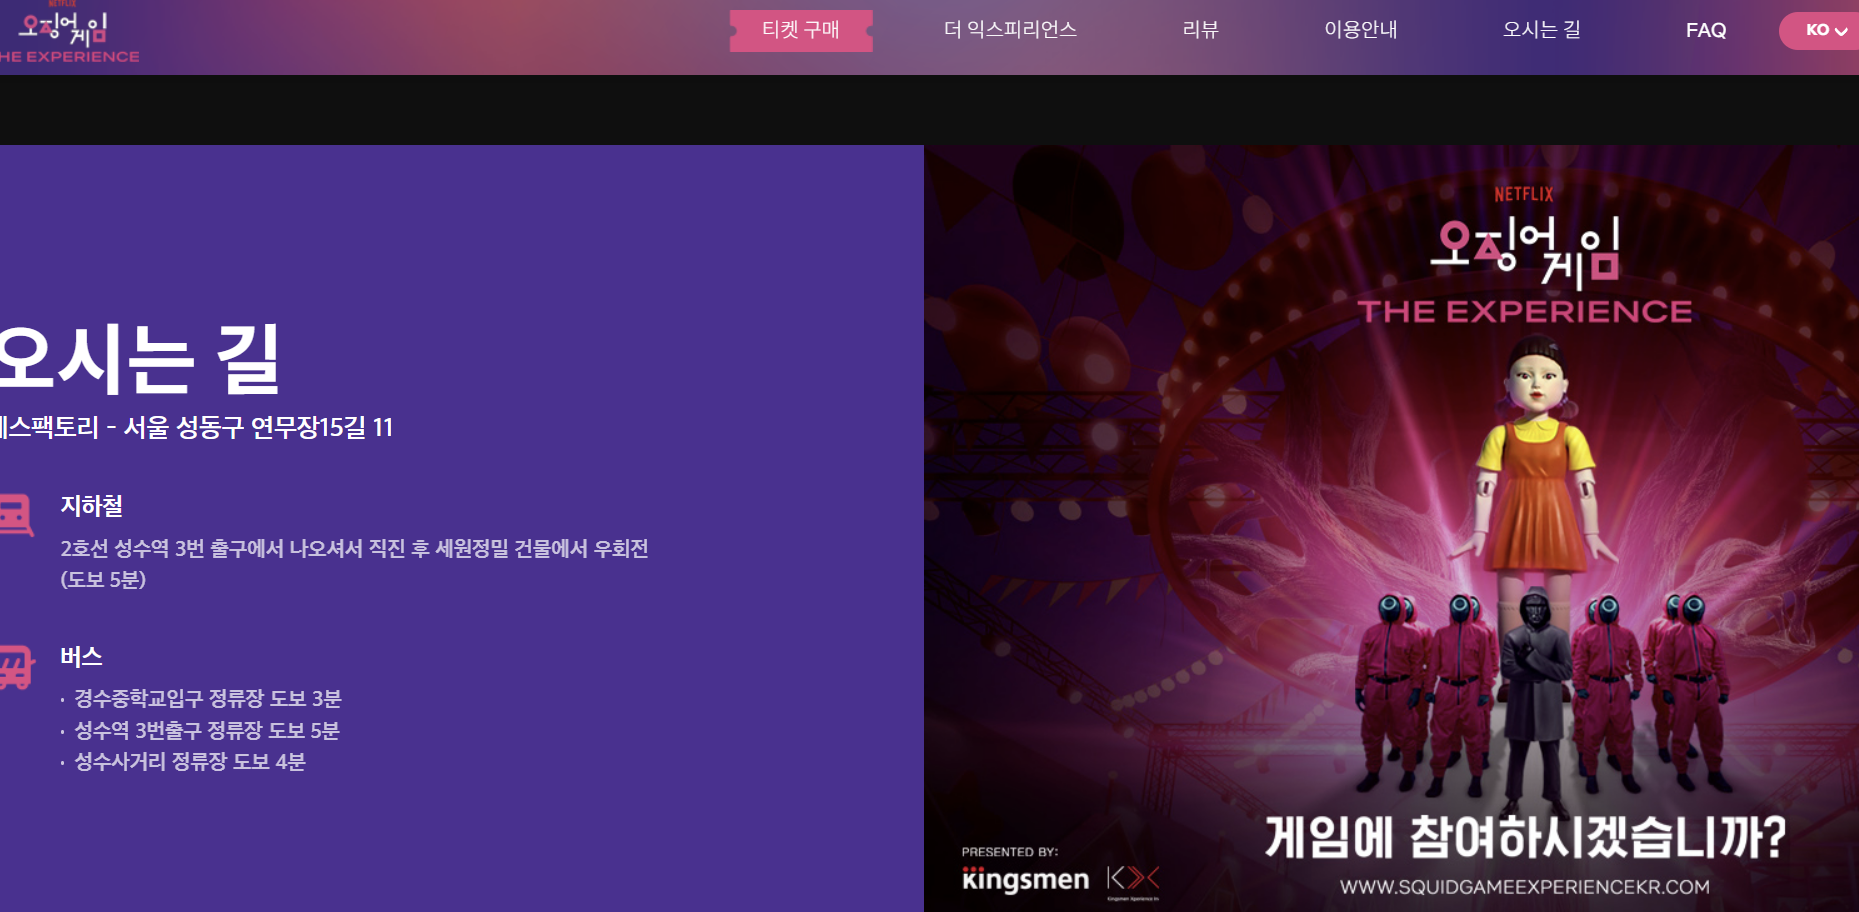The width and height of the screenshot is (1859, 912).
Task: Click 성수역 3번출구 정류장 도보 5분
Action: (x=207, y=730)
